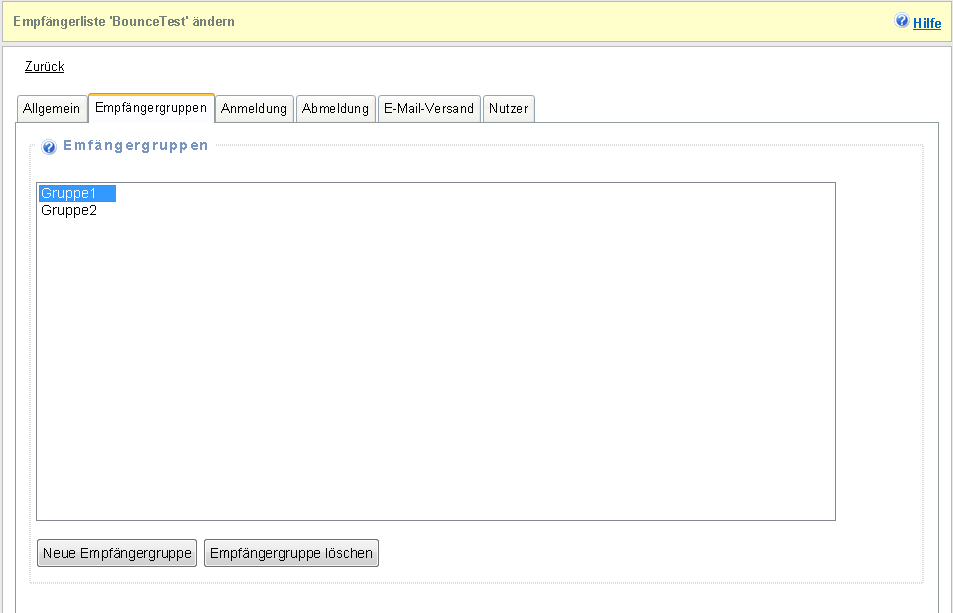Switch to the Allgemein tab
The width and height of the screenshot is (953, 613).
pyautogui.click(x=51, y=109)
